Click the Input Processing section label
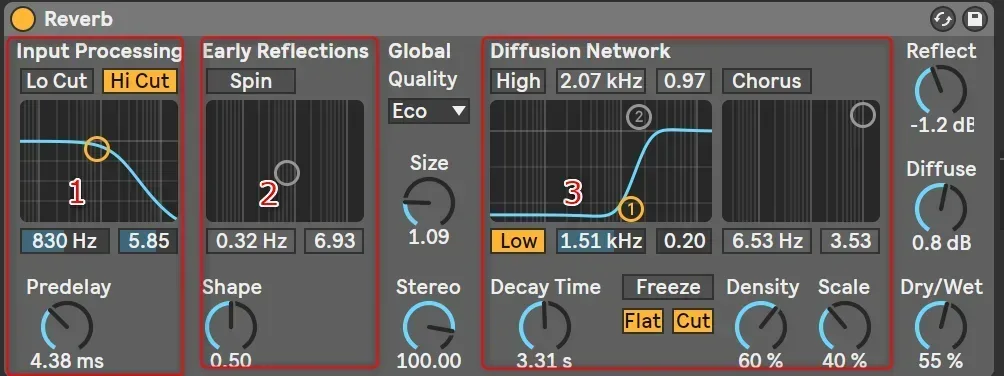This screenshot has width=1004, height=376. (99, 51)
